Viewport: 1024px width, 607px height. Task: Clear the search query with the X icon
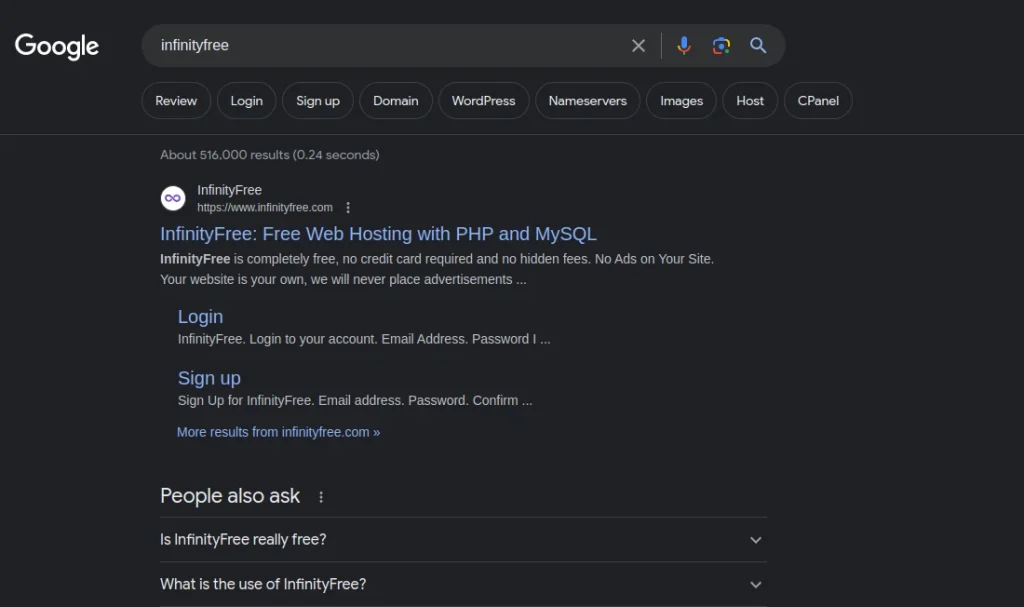click(x=638, y=46)
